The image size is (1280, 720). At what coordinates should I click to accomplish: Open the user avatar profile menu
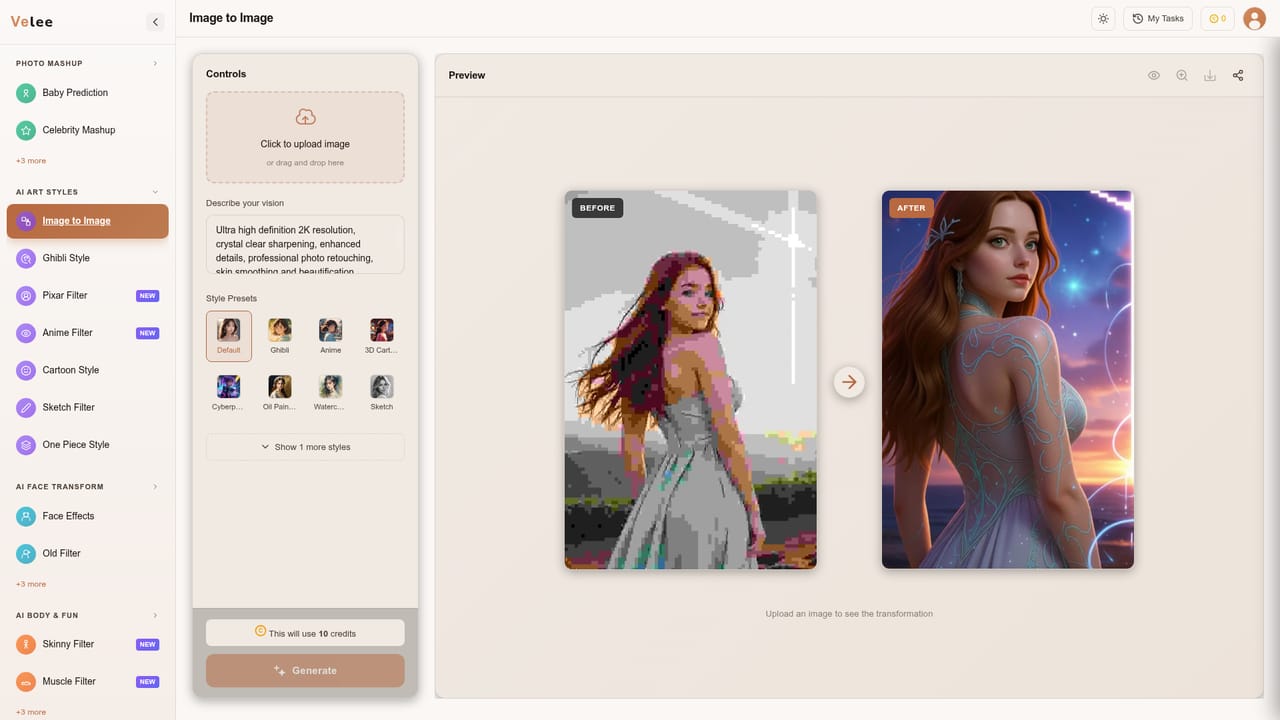(1254, 18)
